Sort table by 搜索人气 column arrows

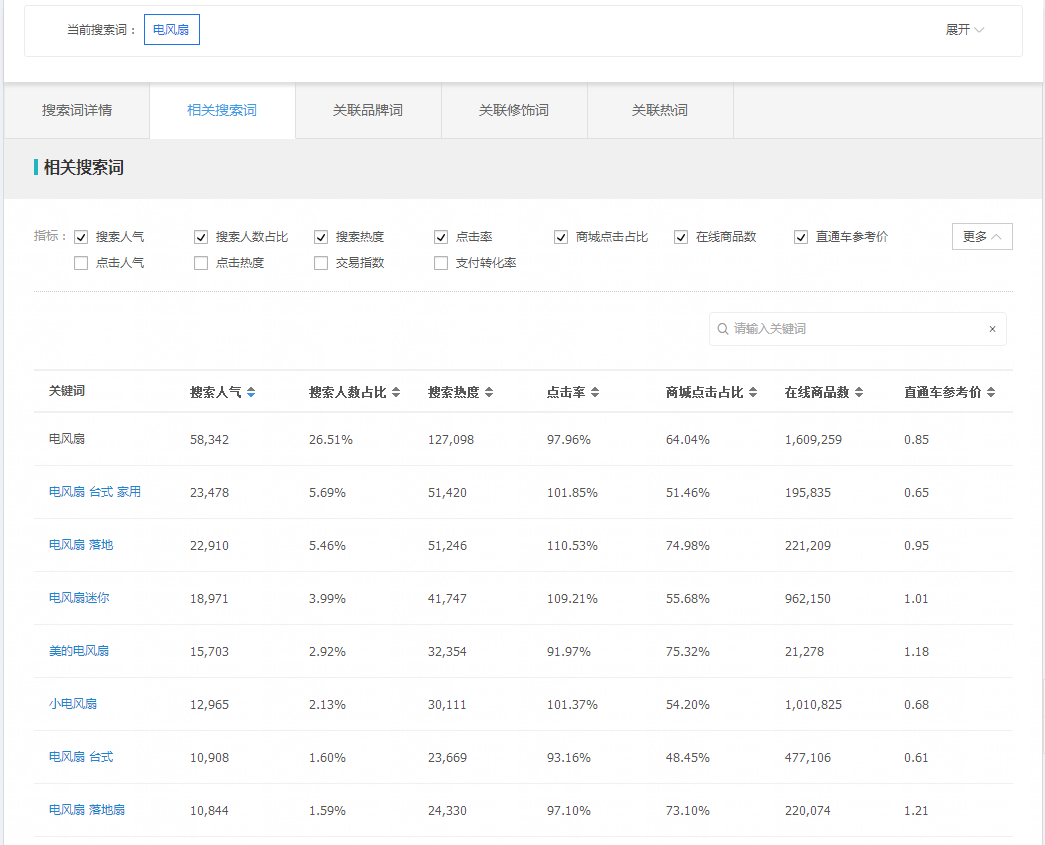pos(250,393)
